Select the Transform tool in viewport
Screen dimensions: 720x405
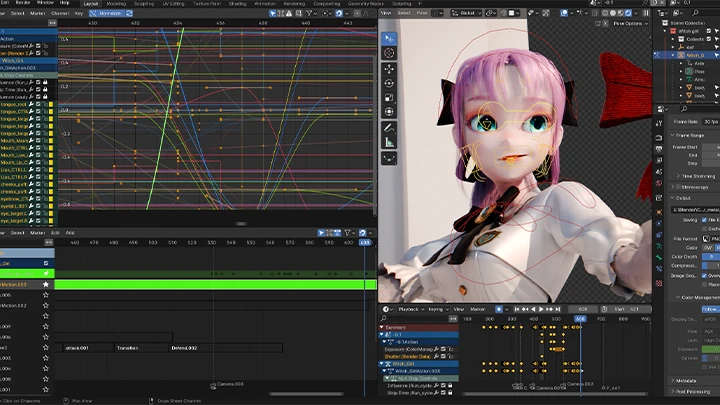click(389, 112)
